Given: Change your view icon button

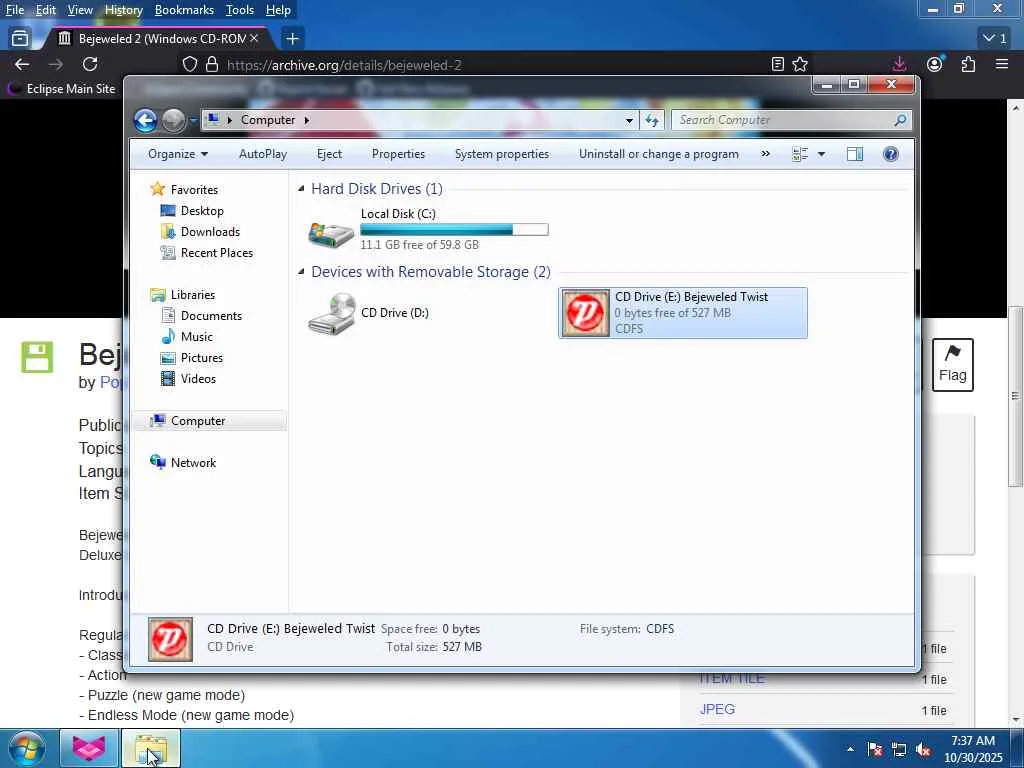Looking at the screenshot, I should point(800,154).
